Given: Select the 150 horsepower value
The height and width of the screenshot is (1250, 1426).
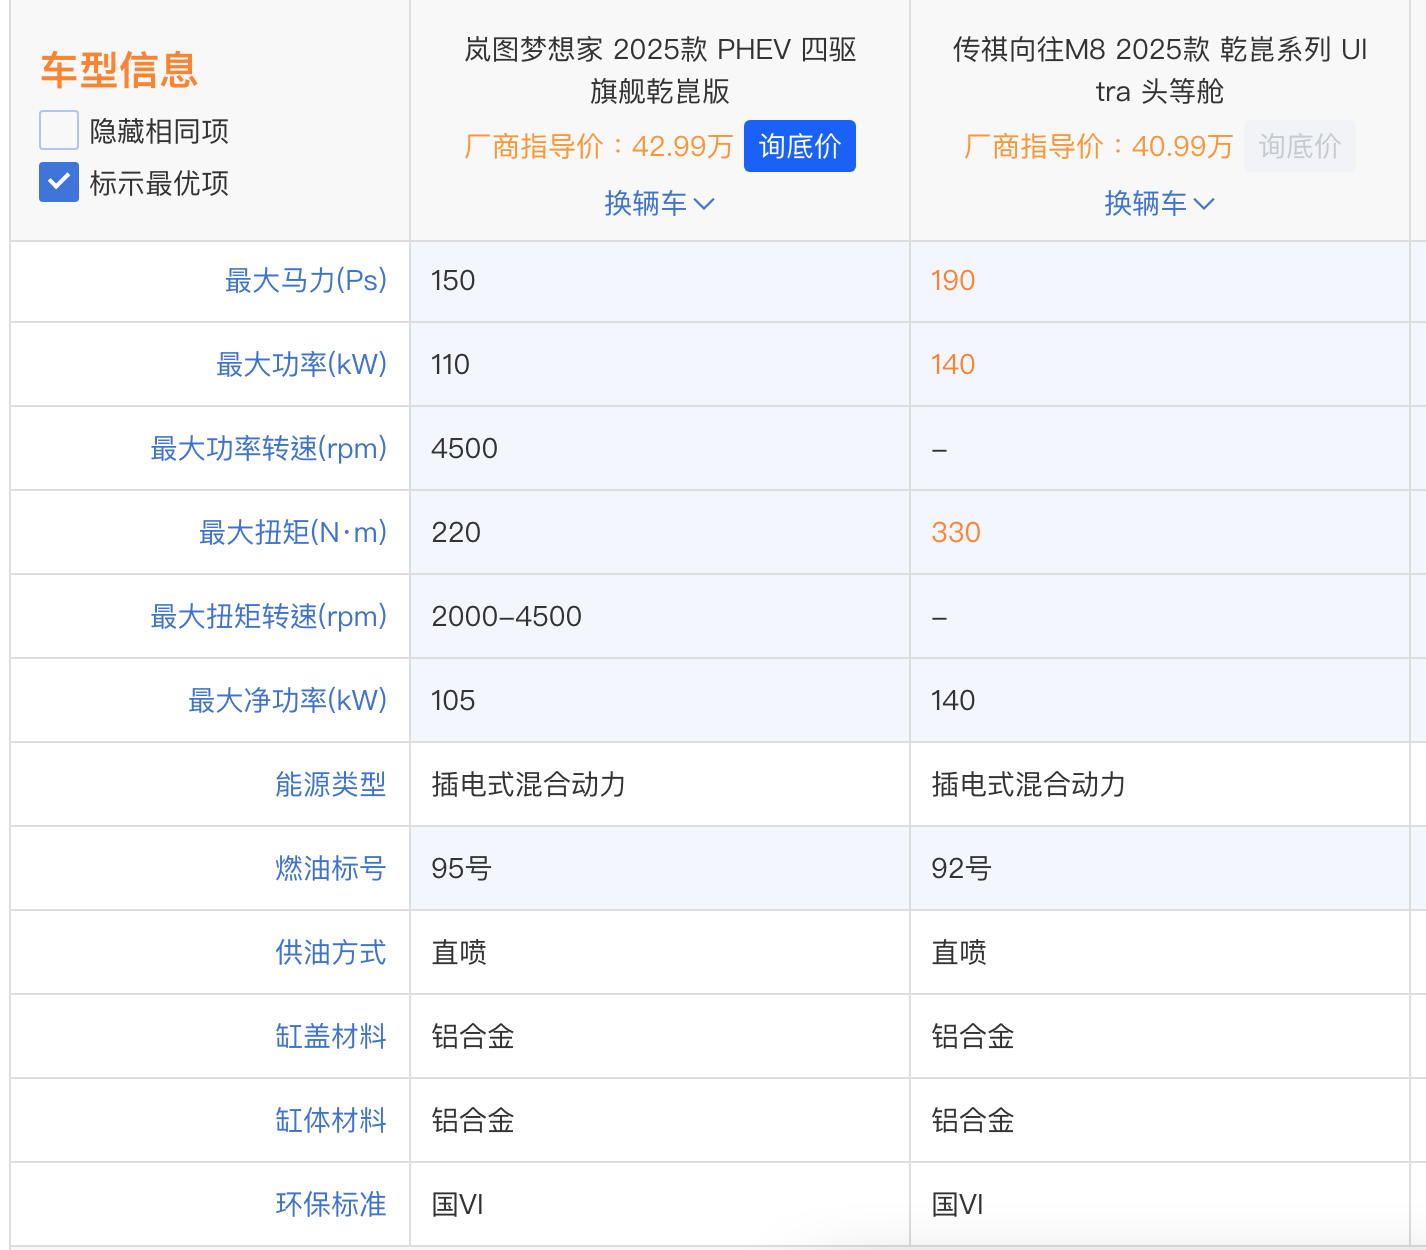Looking at the screenshot, I should 453,280.
